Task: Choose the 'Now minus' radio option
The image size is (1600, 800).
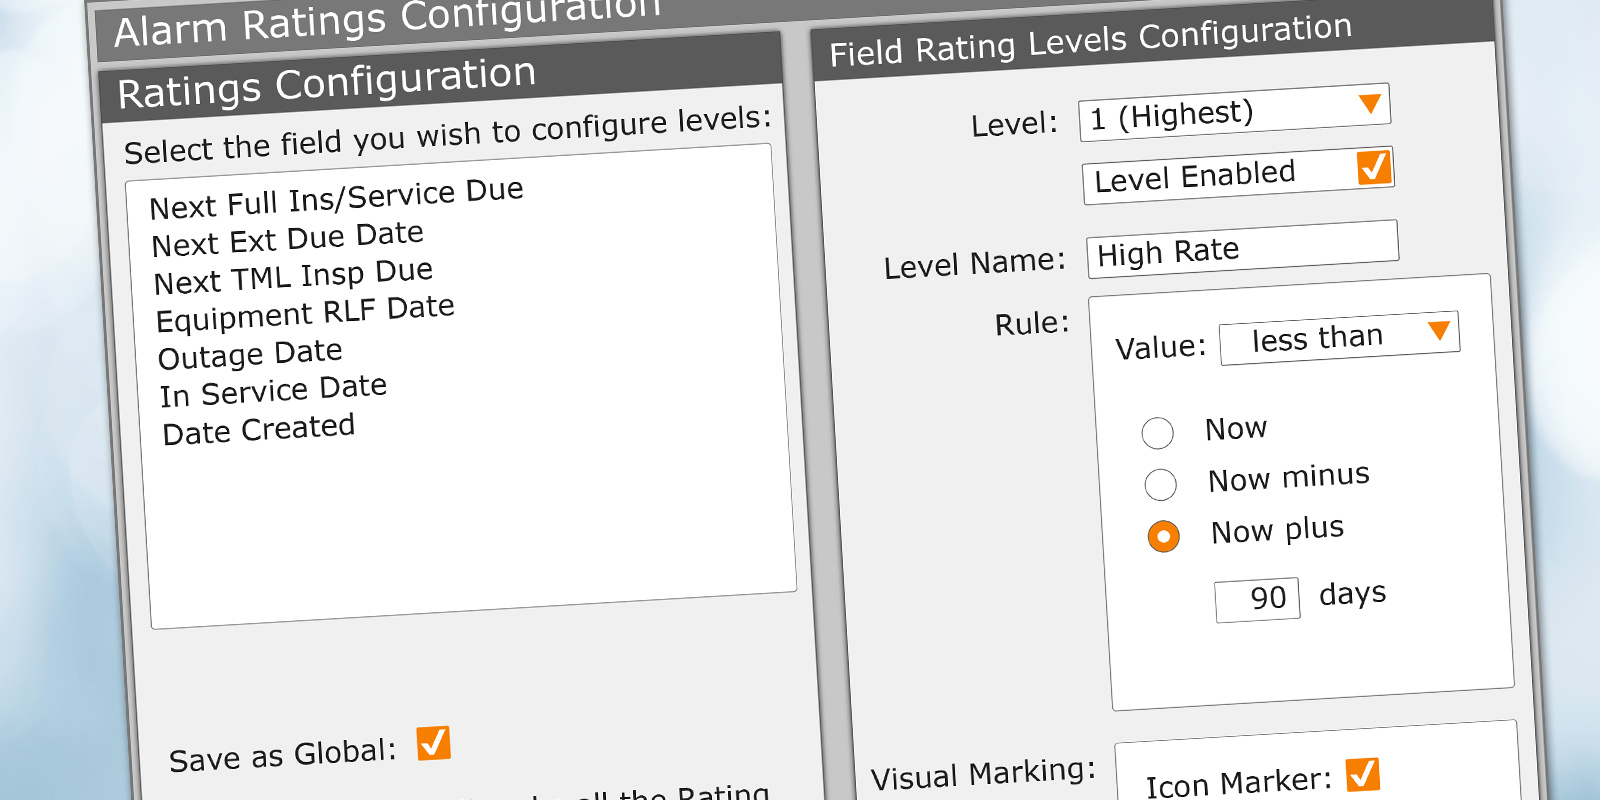Action: (x=1160, y=484)
